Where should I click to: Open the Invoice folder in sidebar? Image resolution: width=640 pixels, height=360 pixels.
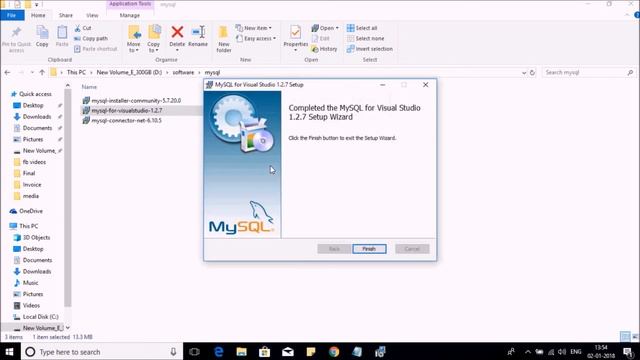point(28,184)
